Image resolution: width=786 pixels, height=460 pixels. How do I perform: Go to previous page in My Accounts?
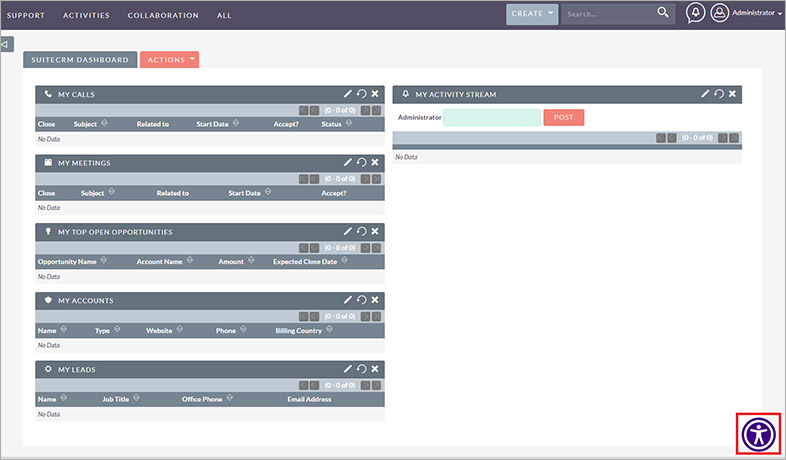click(314, 317)
